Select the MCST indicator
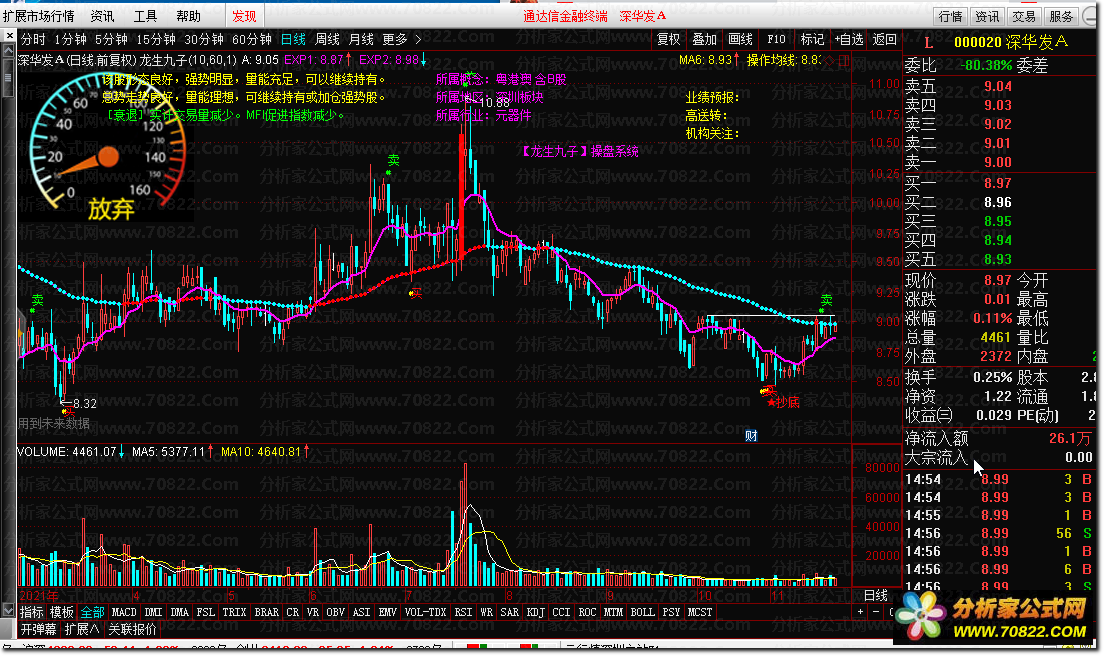The height and width of the screenshot is (656, 1105). 700,612
